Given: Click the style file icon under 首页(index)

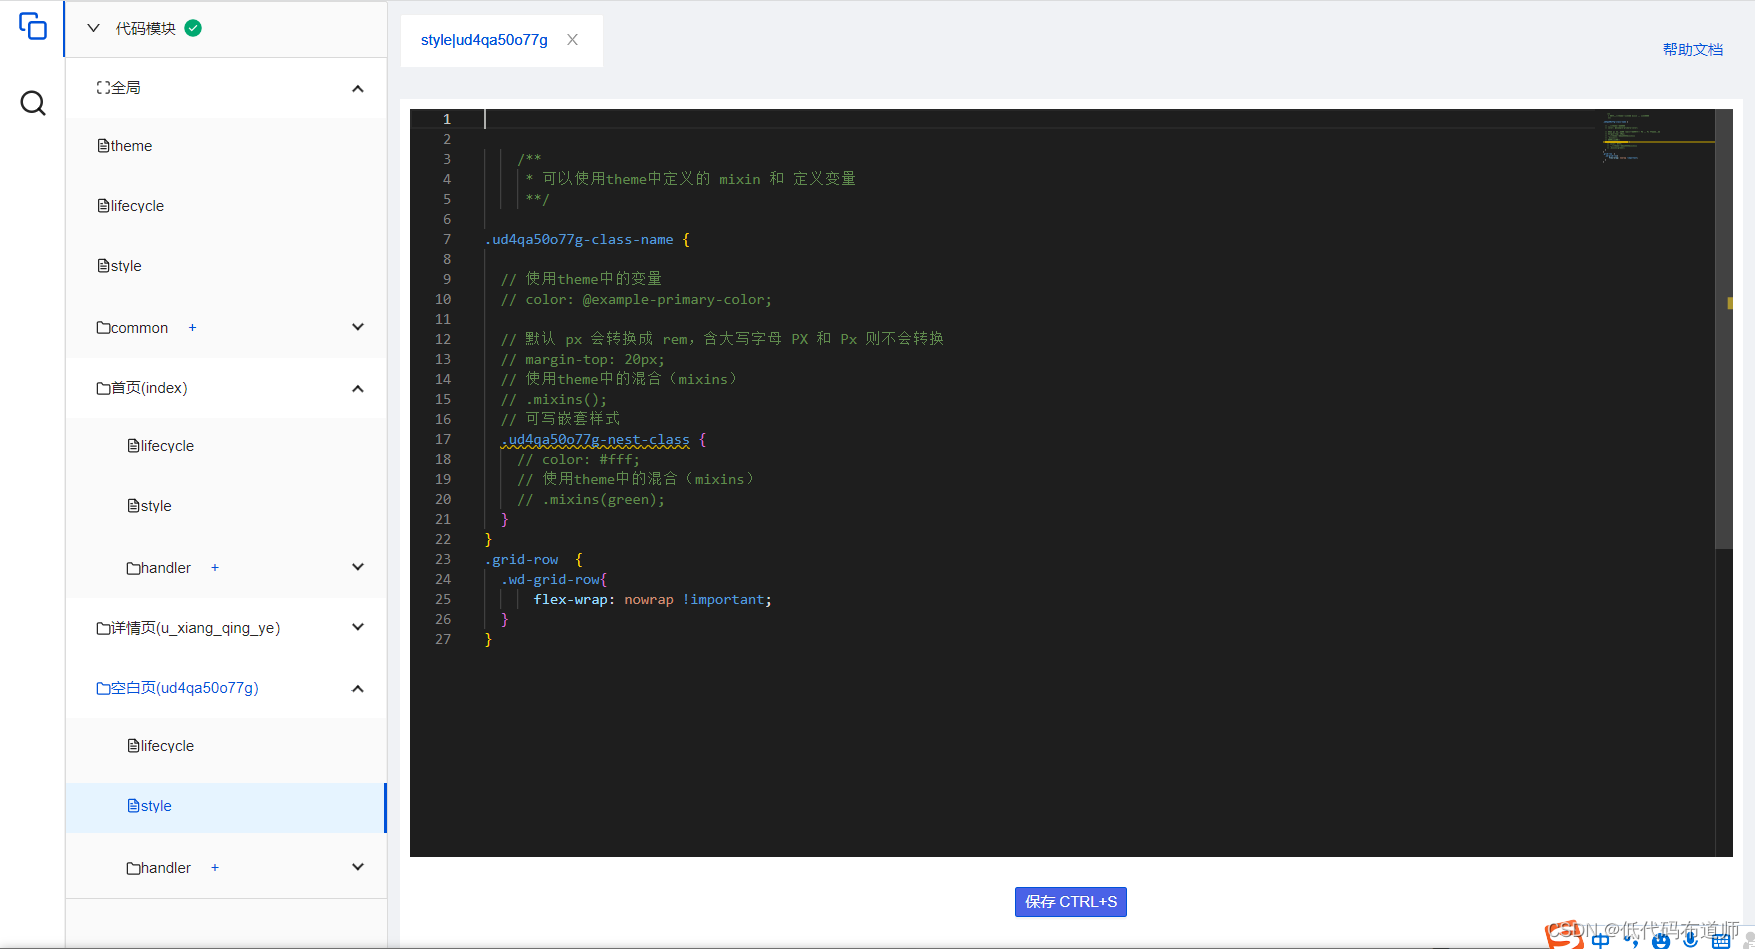Looking at the screenshot, I should coord(133,506).
